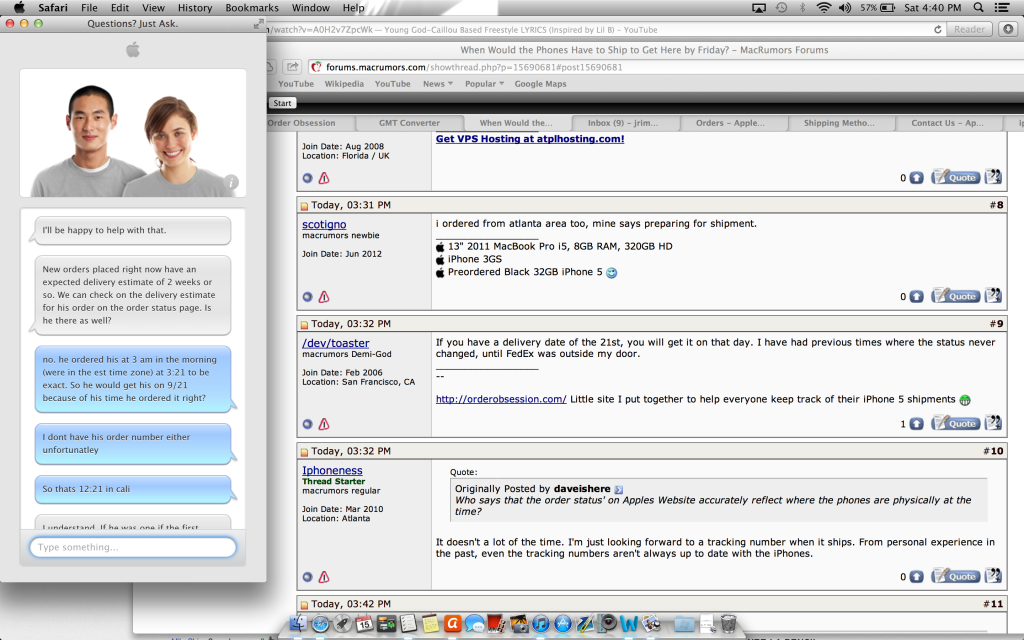Open Launchpad rocket icon in Dock
Image resolution: width=1024 pixels, height=640 pixels.
pyautogui.click(x=342, y=624)
